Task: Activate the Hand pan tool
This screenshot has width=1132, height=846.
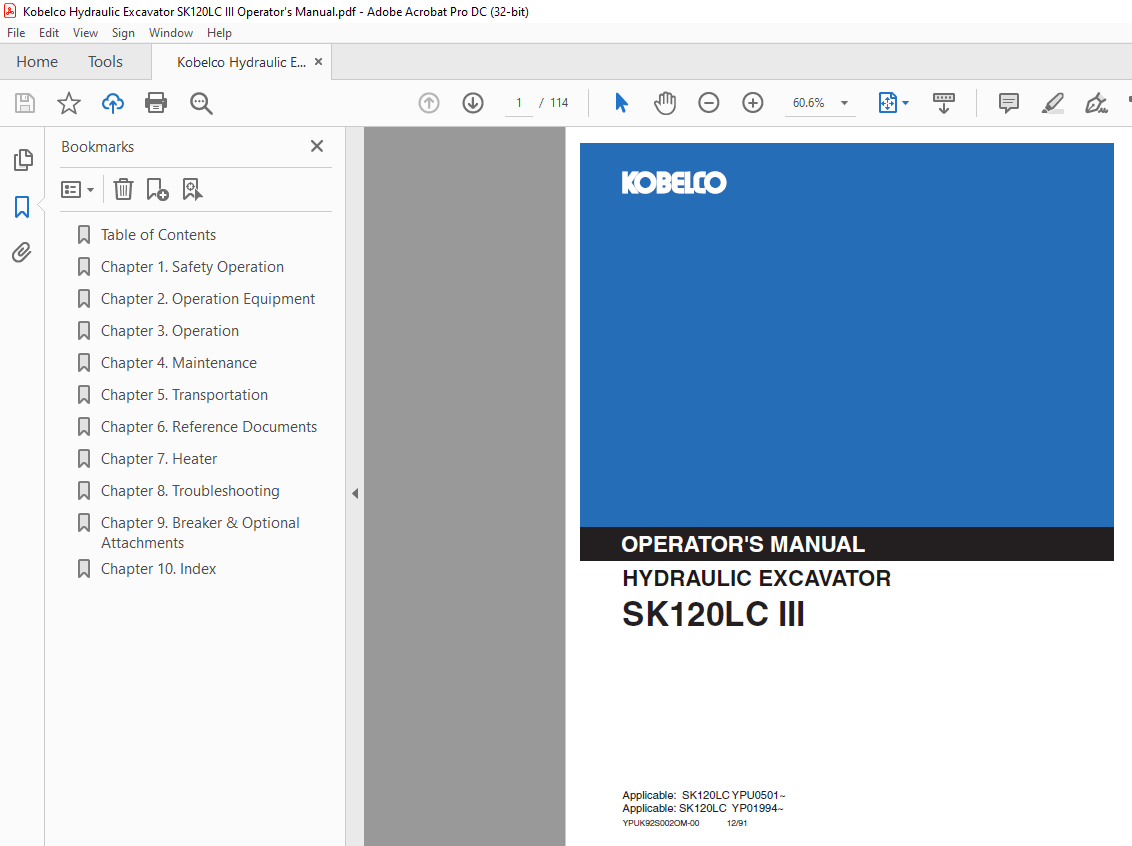Action: click(665, 103)
